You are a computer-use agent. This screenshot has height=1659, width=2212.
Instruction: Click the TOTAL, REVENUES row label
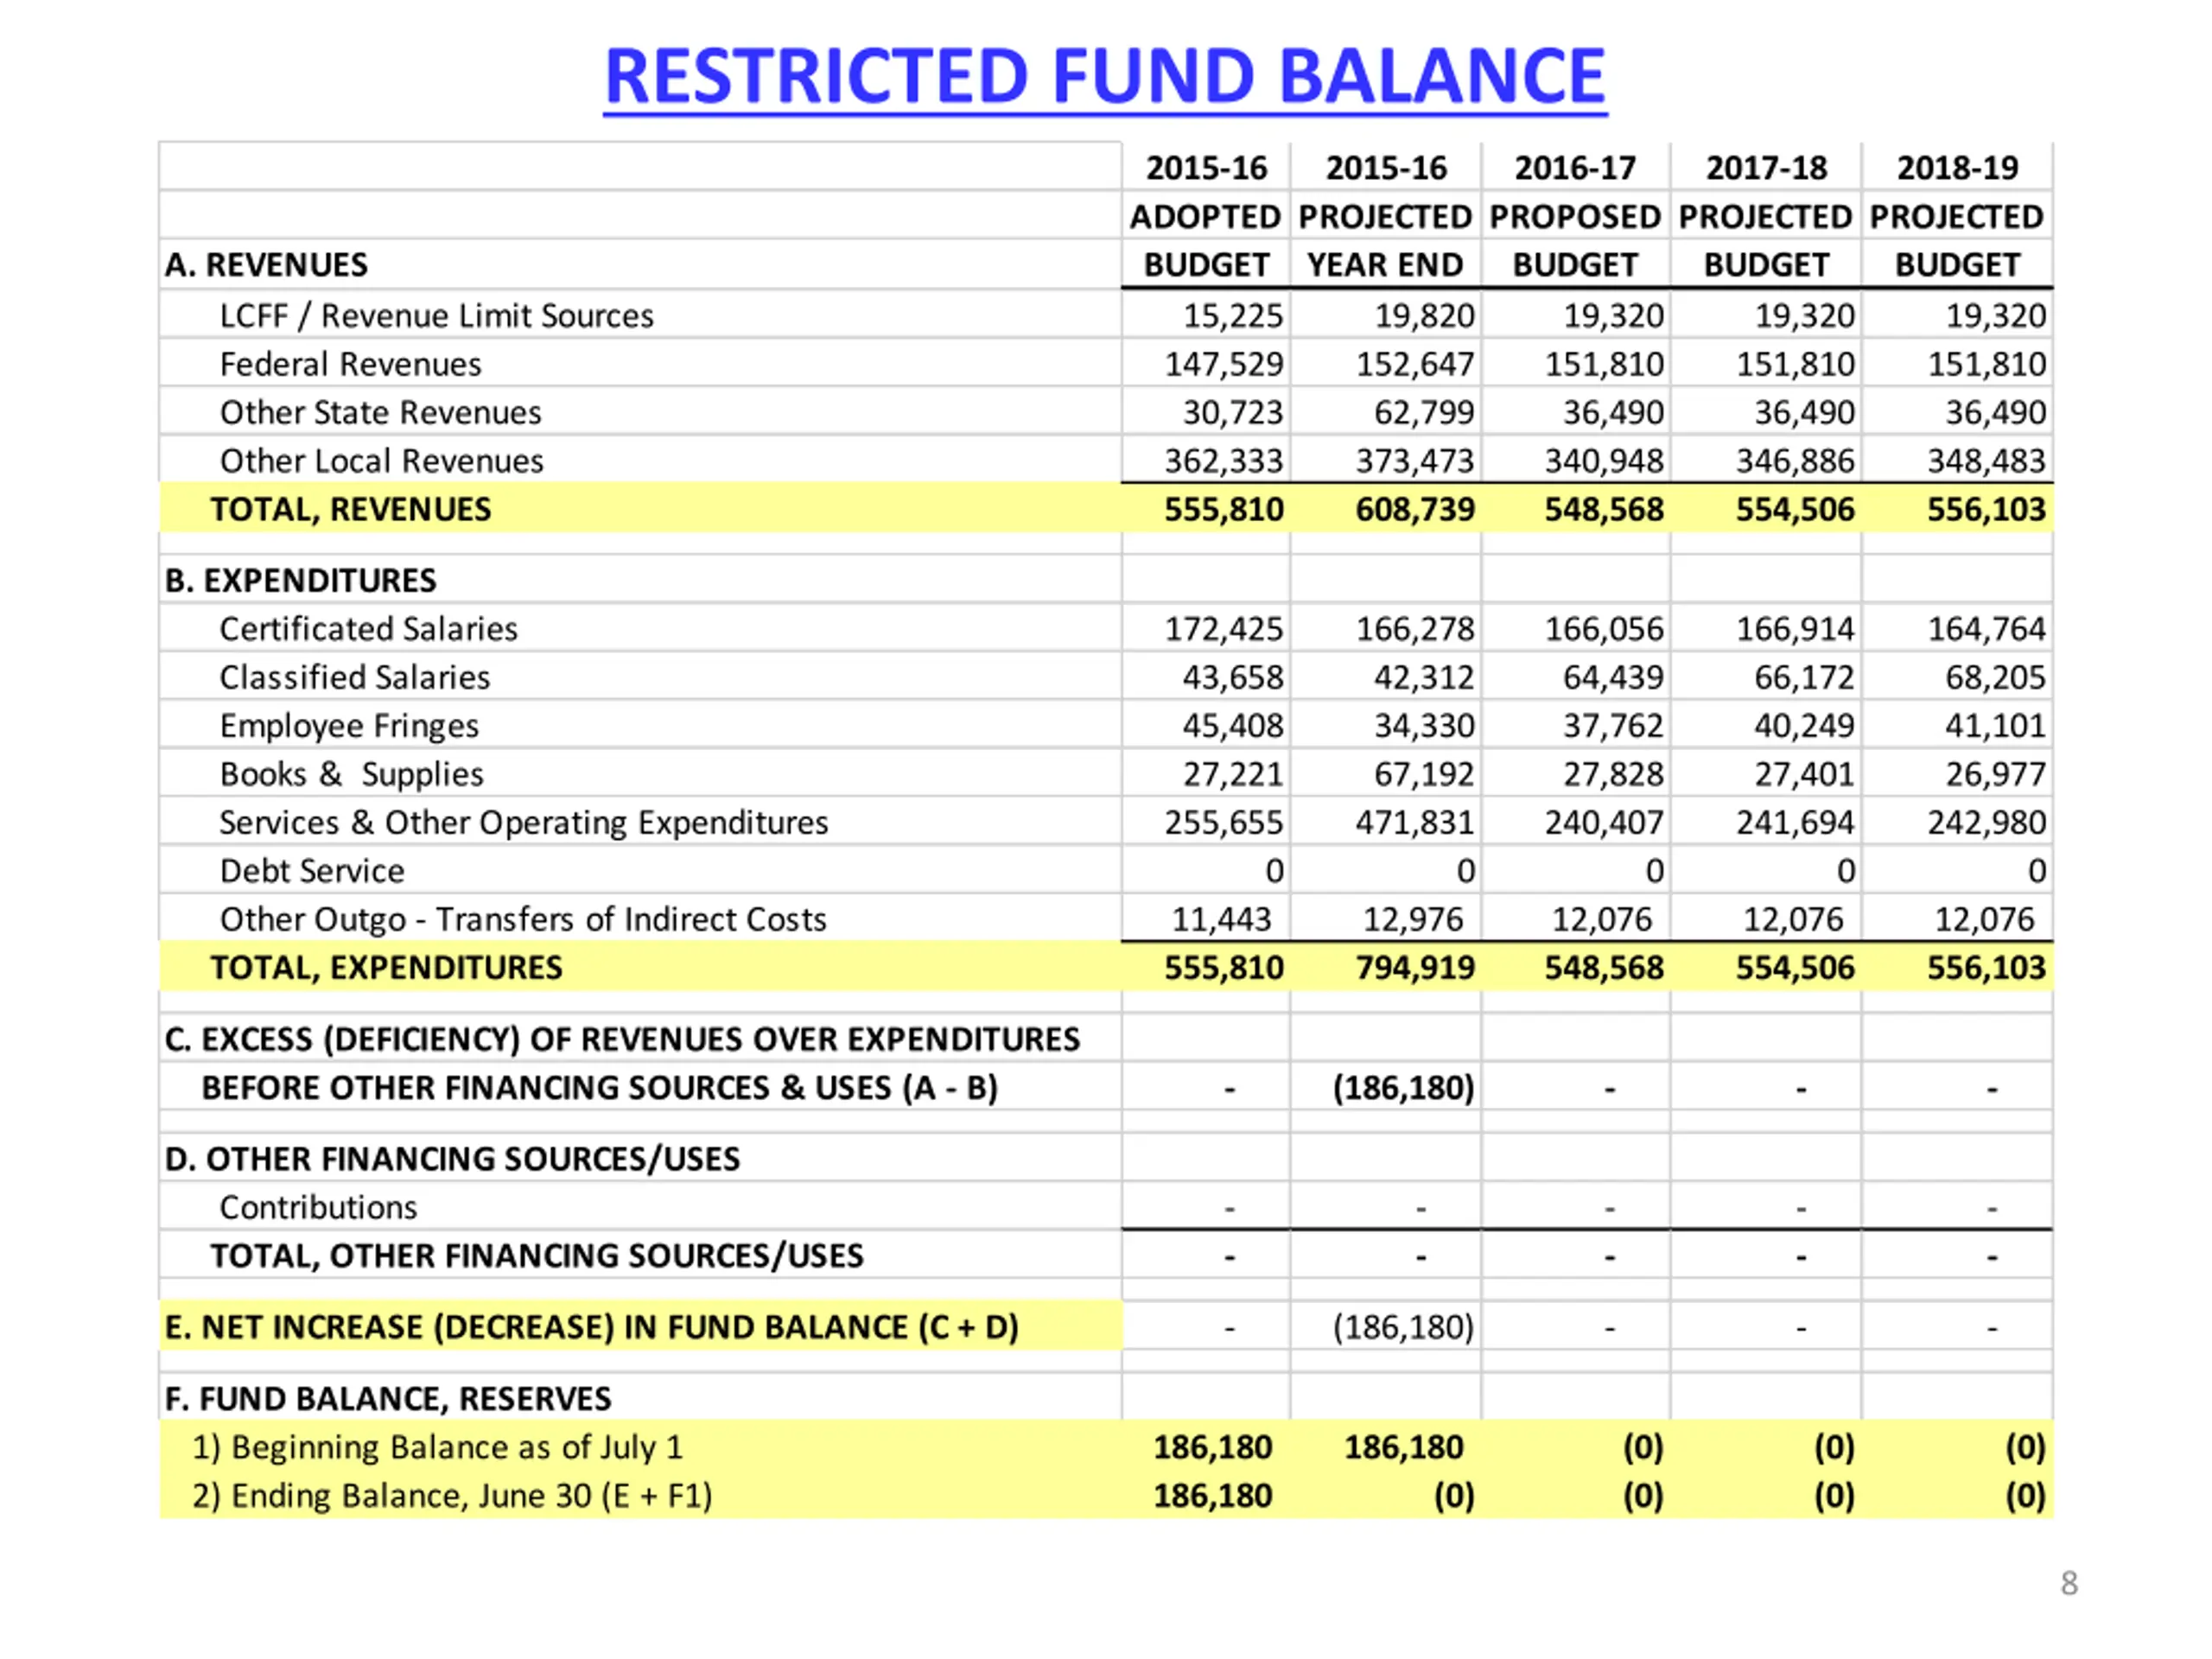point(350,509)
